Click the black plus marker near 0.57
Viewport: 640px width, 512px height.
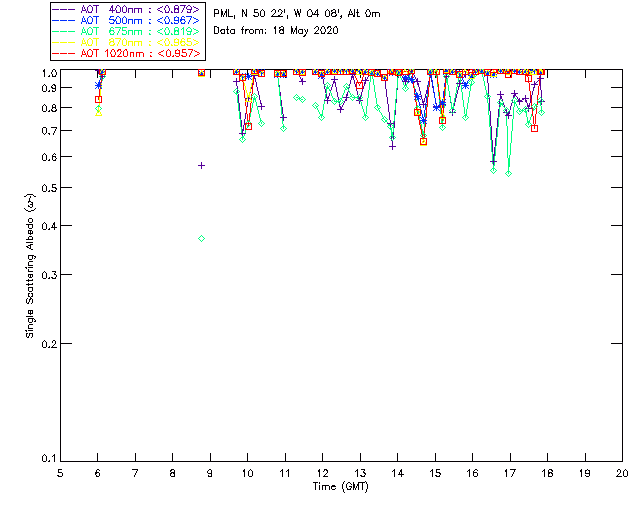click(201, 165)
